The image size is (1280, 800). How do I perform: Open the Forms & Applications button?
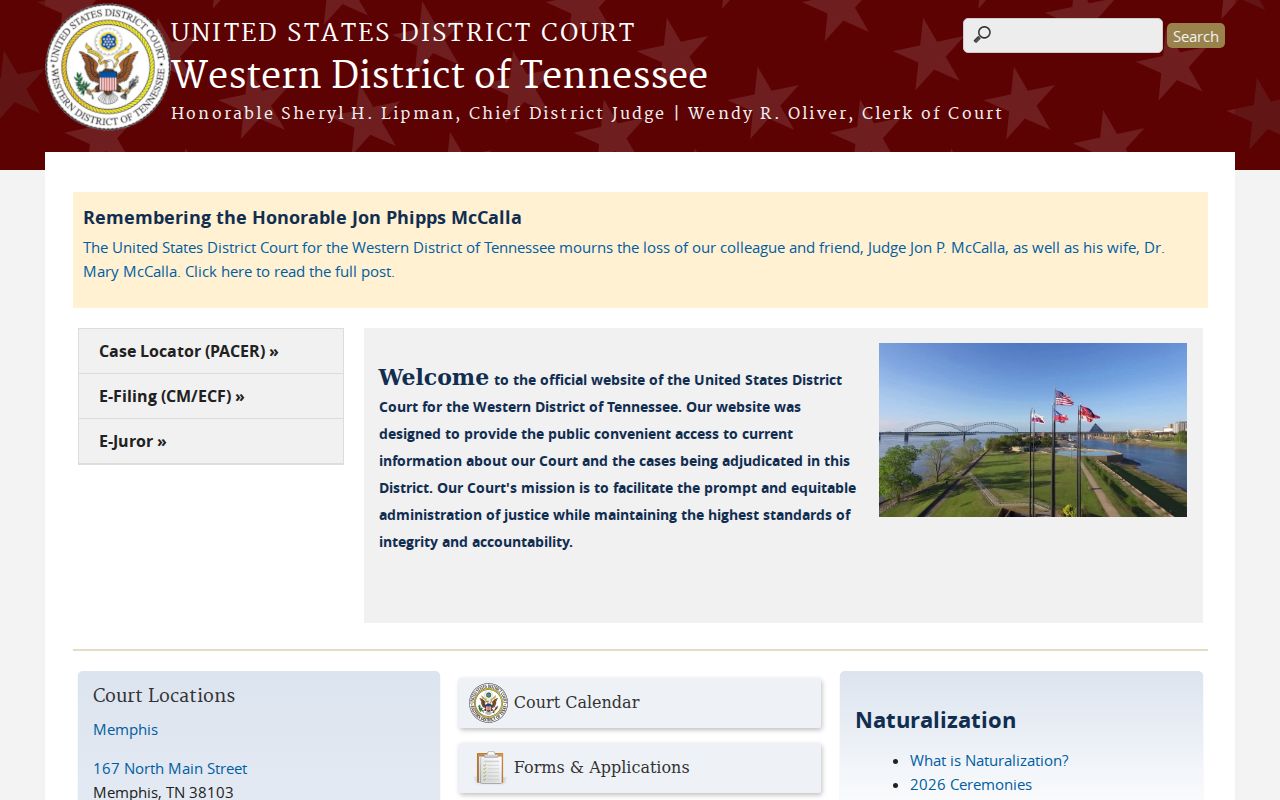[x=640, y=768]
